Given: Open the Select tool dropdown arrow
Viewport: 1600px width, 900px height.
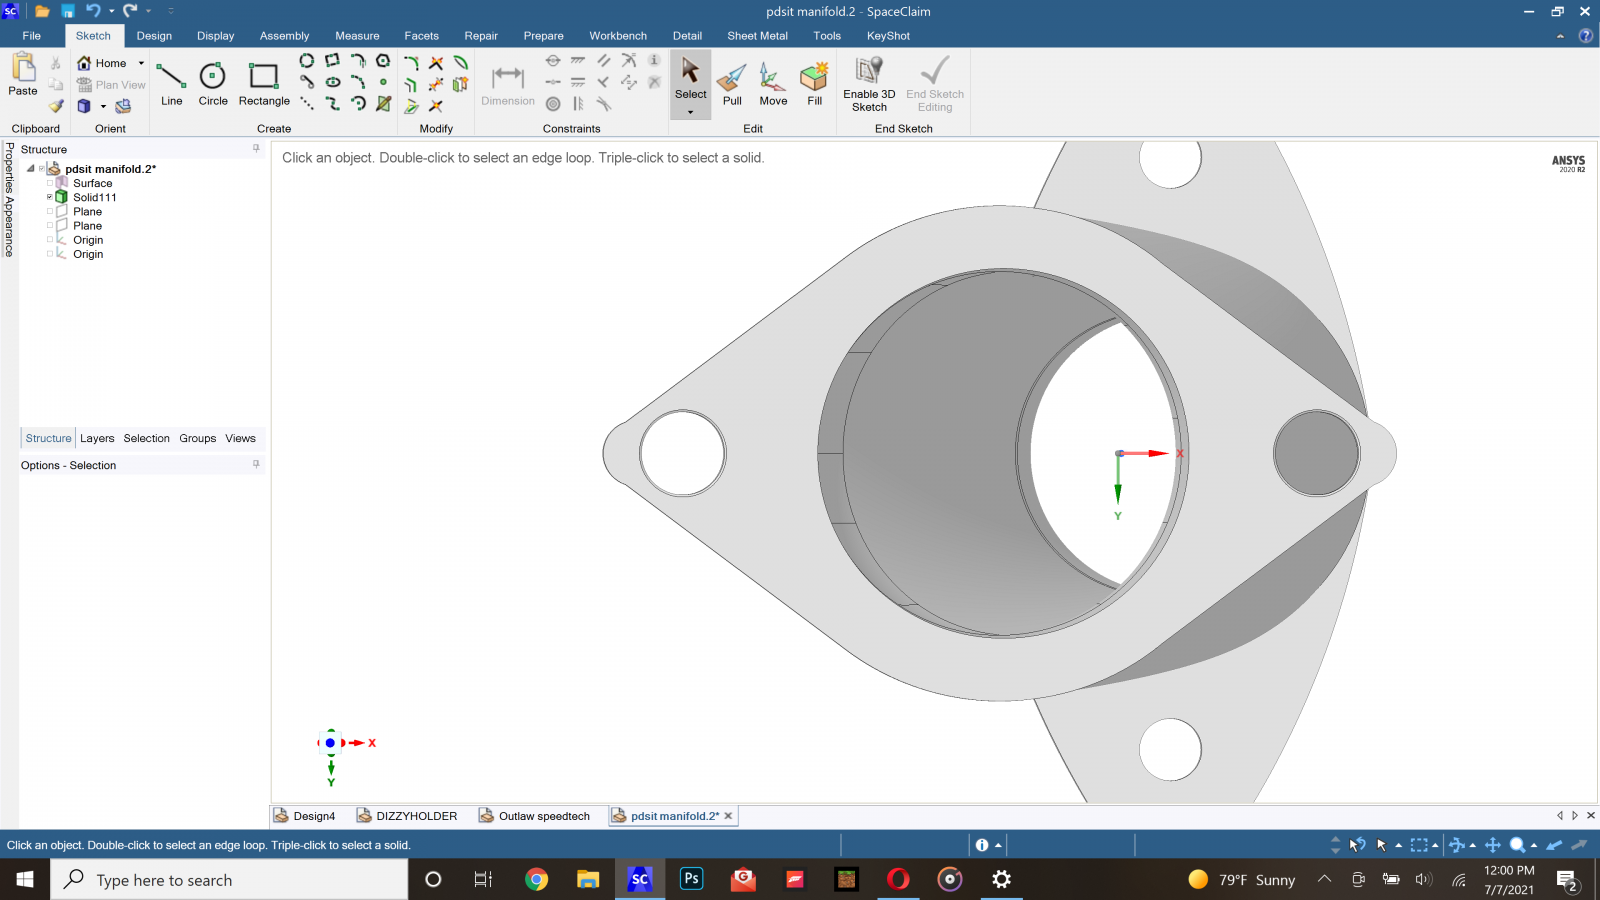Looking at the screenshot, I should coord(690,112).
